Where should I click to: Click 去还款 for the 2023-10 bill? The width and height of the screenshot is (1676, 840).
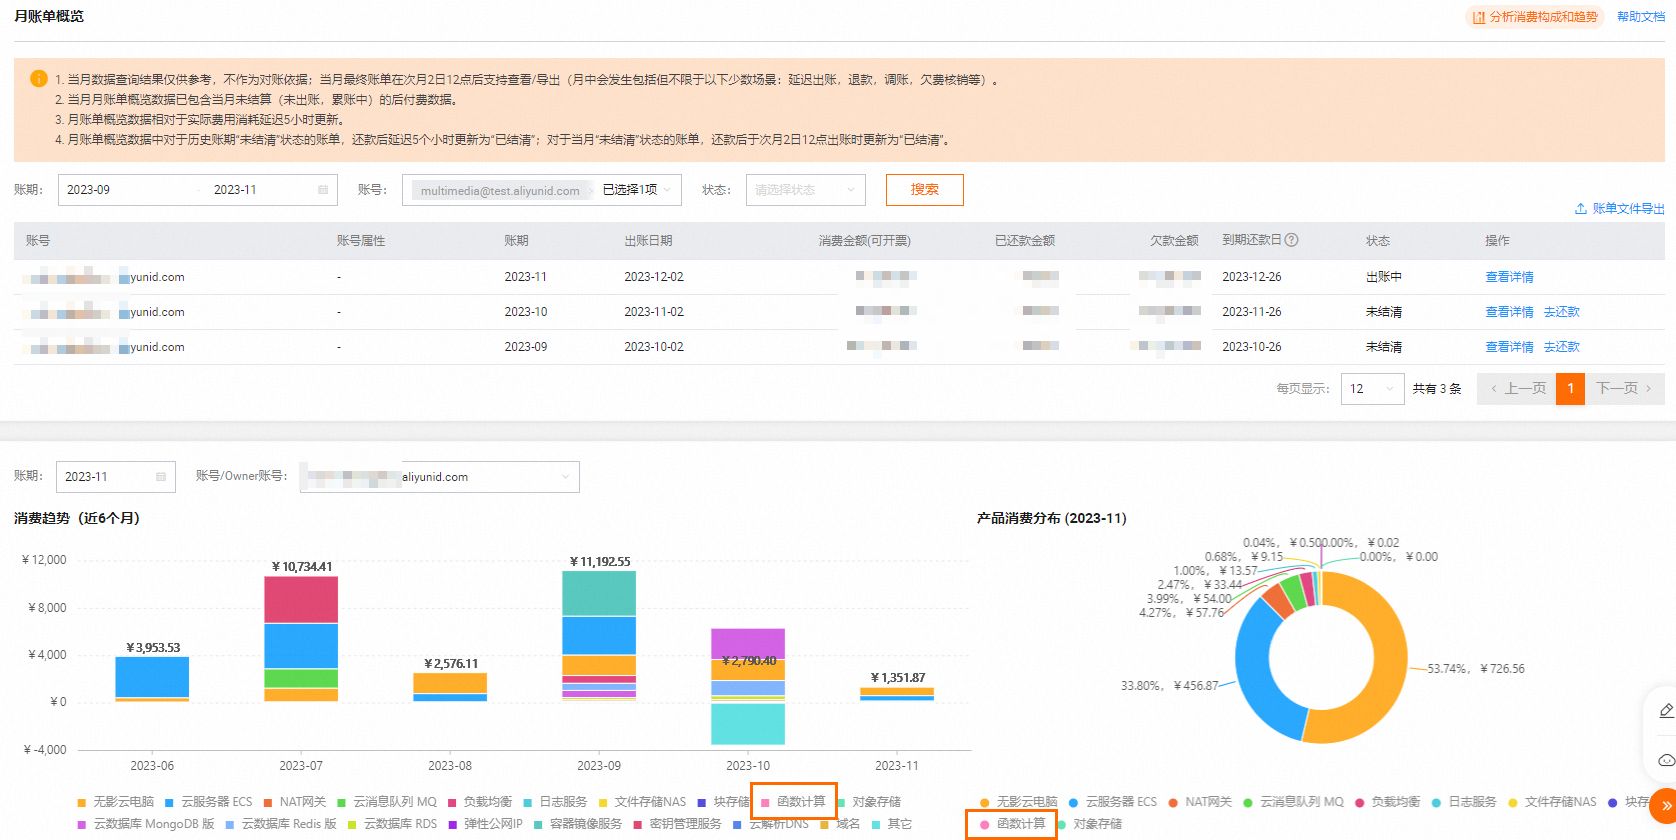tap(1561, 312)
